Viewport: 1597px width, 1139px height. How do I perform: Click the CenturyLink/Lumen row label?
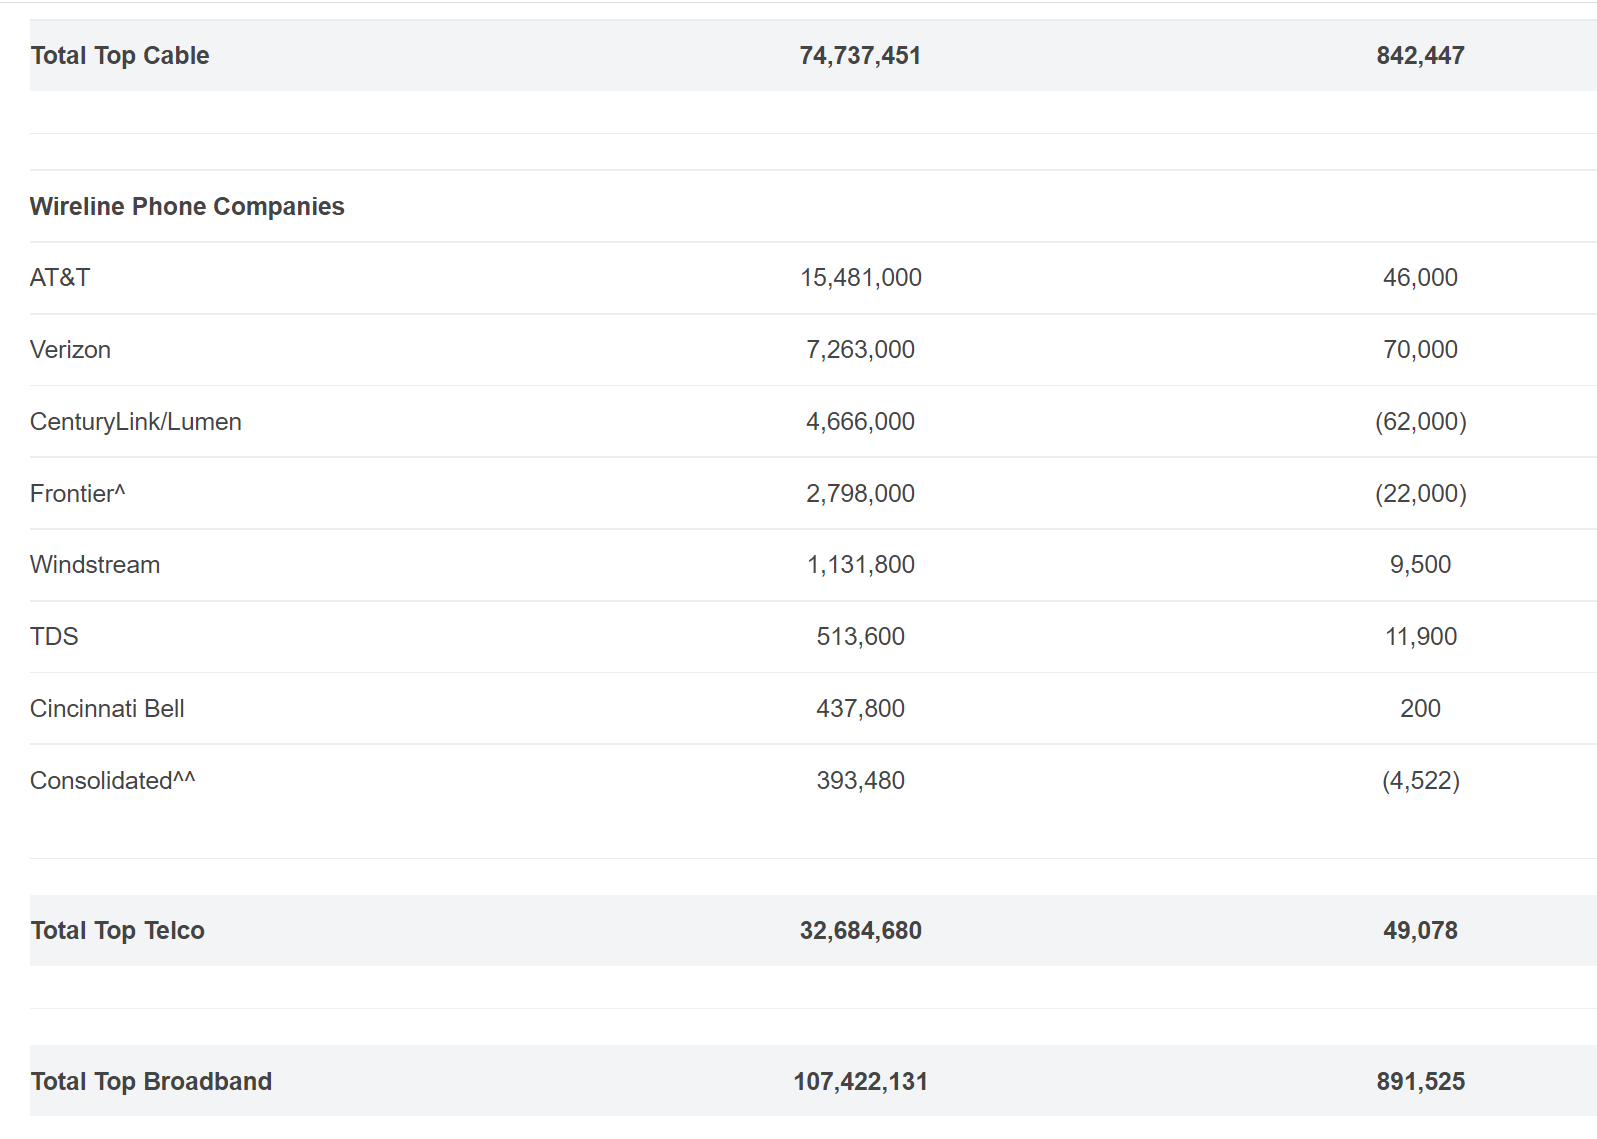136,422
